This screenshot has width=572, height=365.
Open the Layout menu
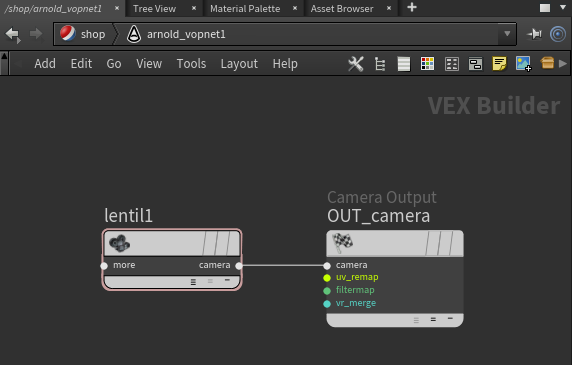click(239, 64)
